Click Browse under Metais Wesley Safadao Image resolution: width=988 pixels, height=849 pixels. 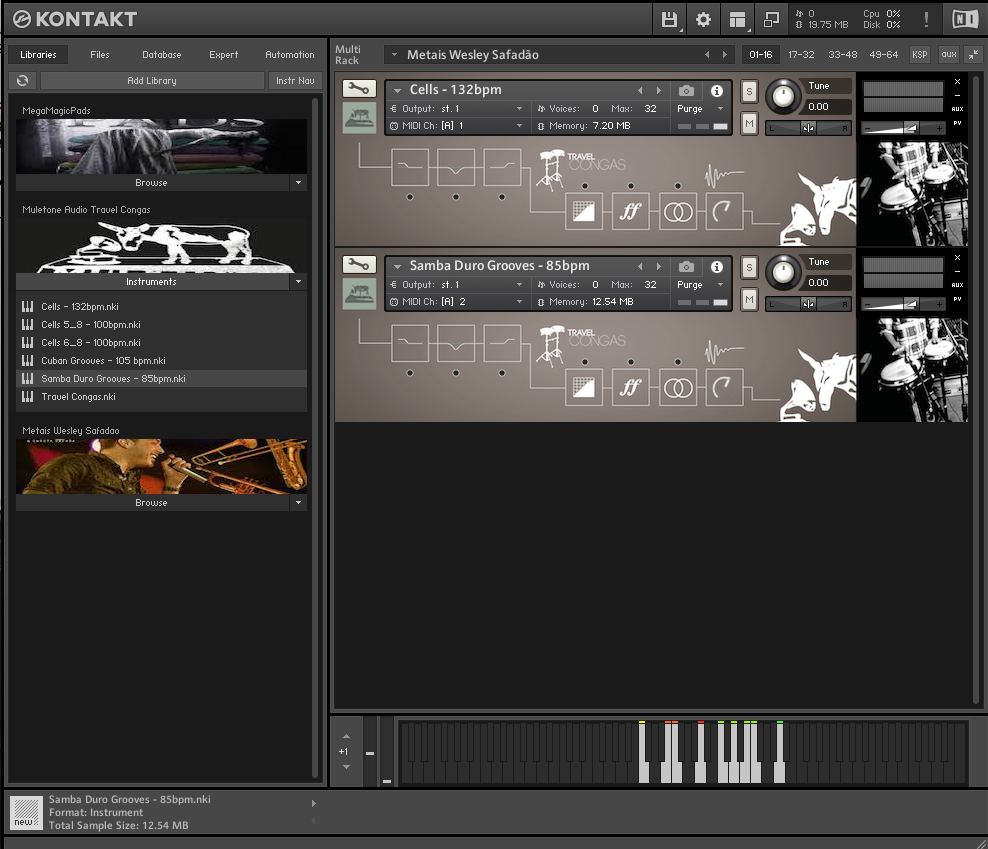point(151,503)
